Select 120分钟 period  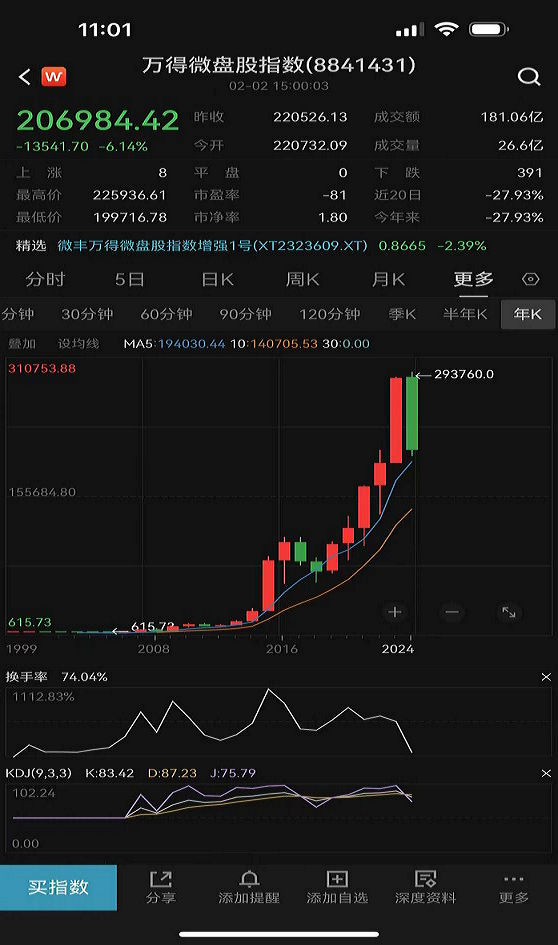tap(330, 314)
